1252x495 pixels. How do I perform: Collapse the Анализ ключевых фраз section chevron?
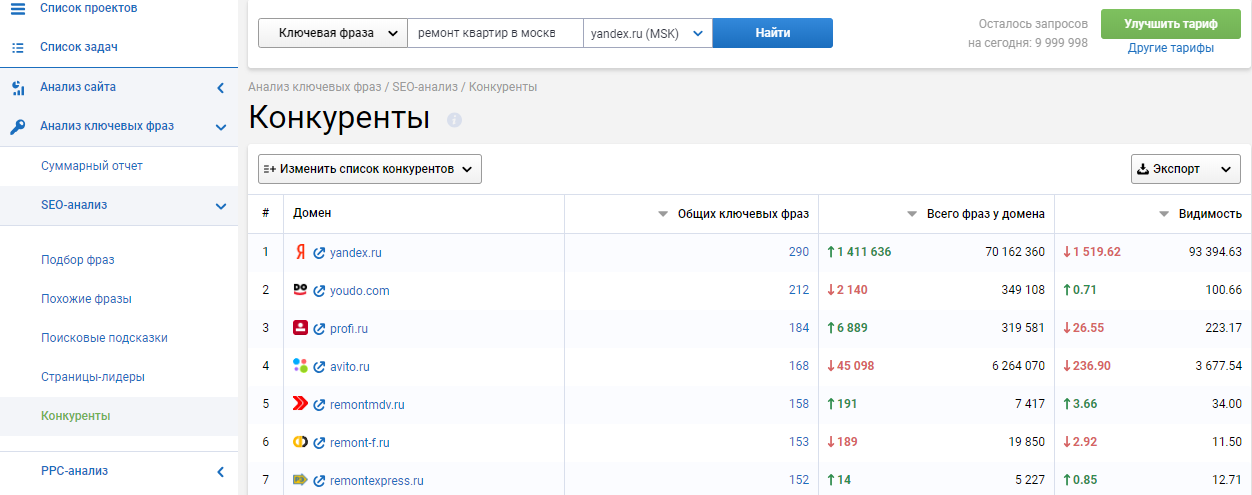221,127
